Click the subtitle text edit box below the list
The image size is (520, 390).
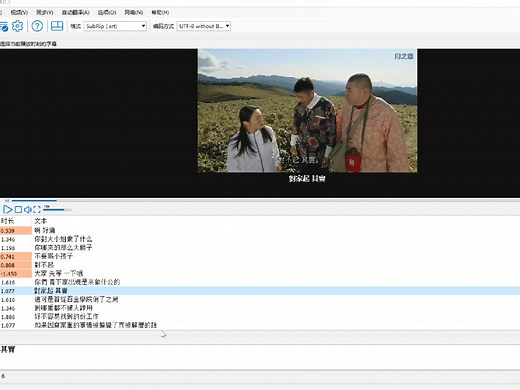tap(260, 357)
